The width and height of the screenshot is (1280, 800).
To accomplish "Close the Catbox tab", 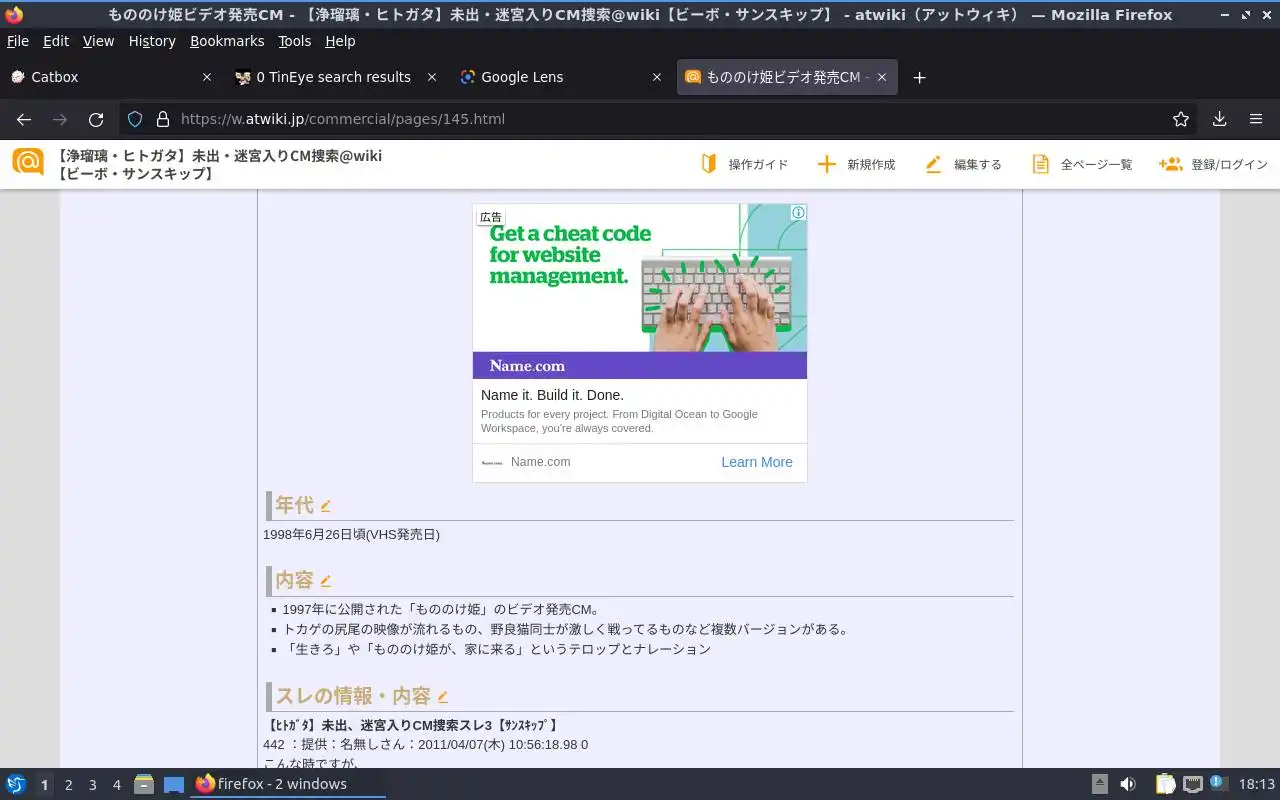I will click(x=207, y=77).
